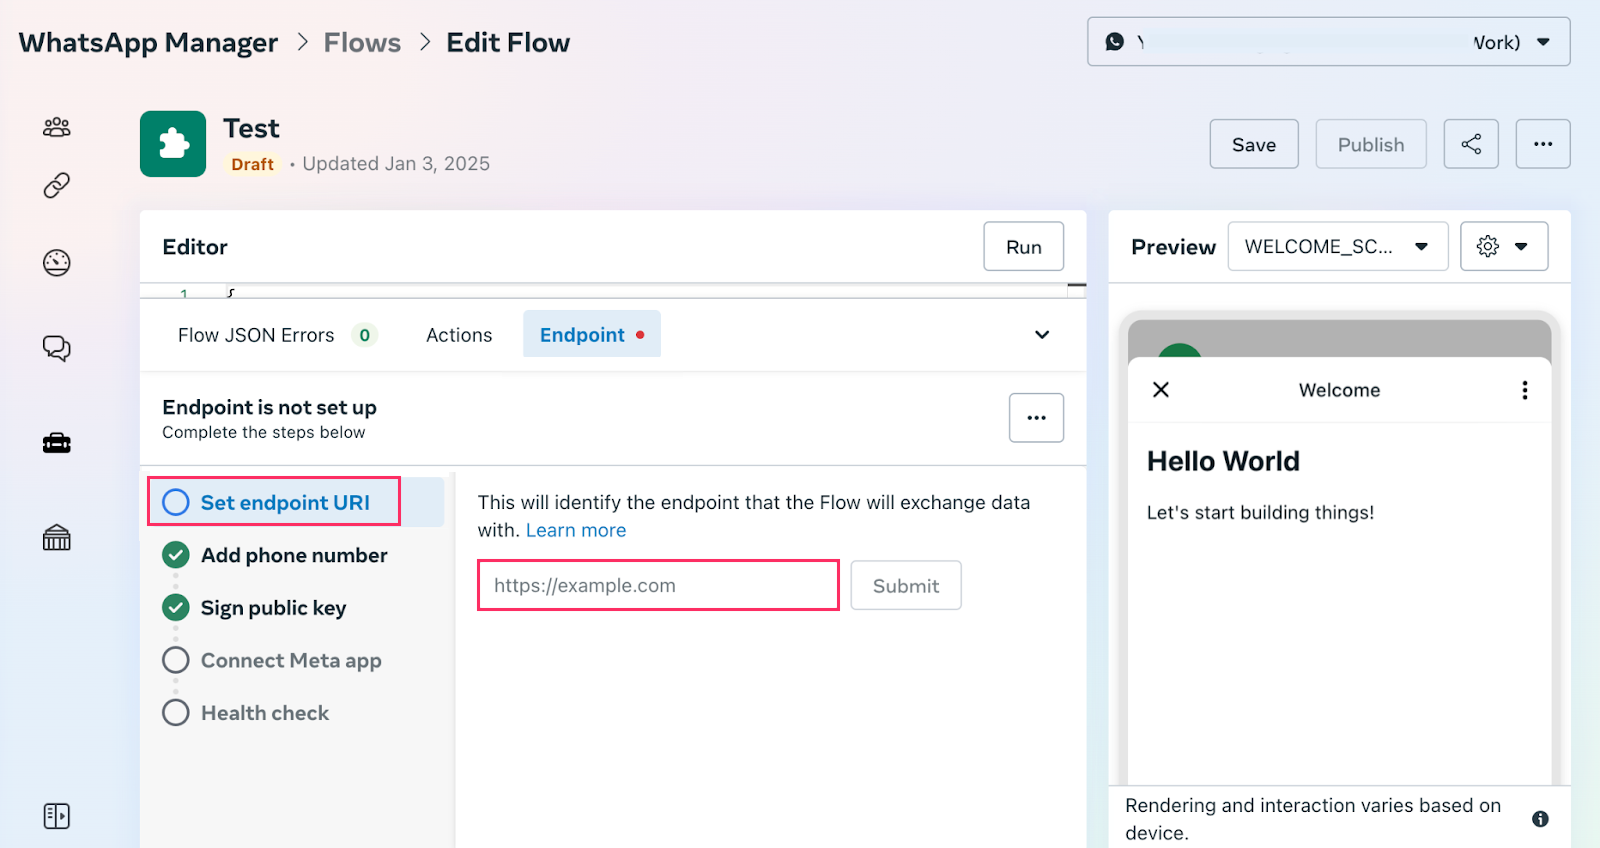Image resolution: width=1600 pixels, height=848 pixels.
Task: Click the Hello World heading in preview
Action: point(1223,461)
